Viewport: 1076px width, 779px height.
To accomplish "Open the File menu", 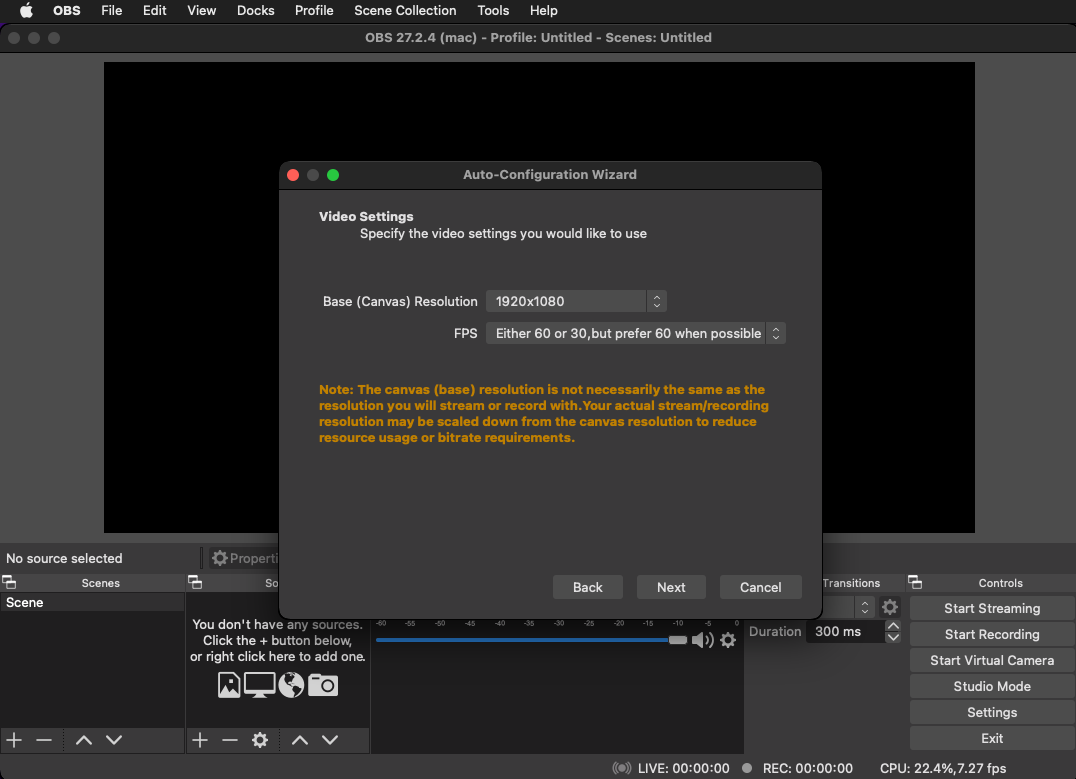I will point(111,10).
